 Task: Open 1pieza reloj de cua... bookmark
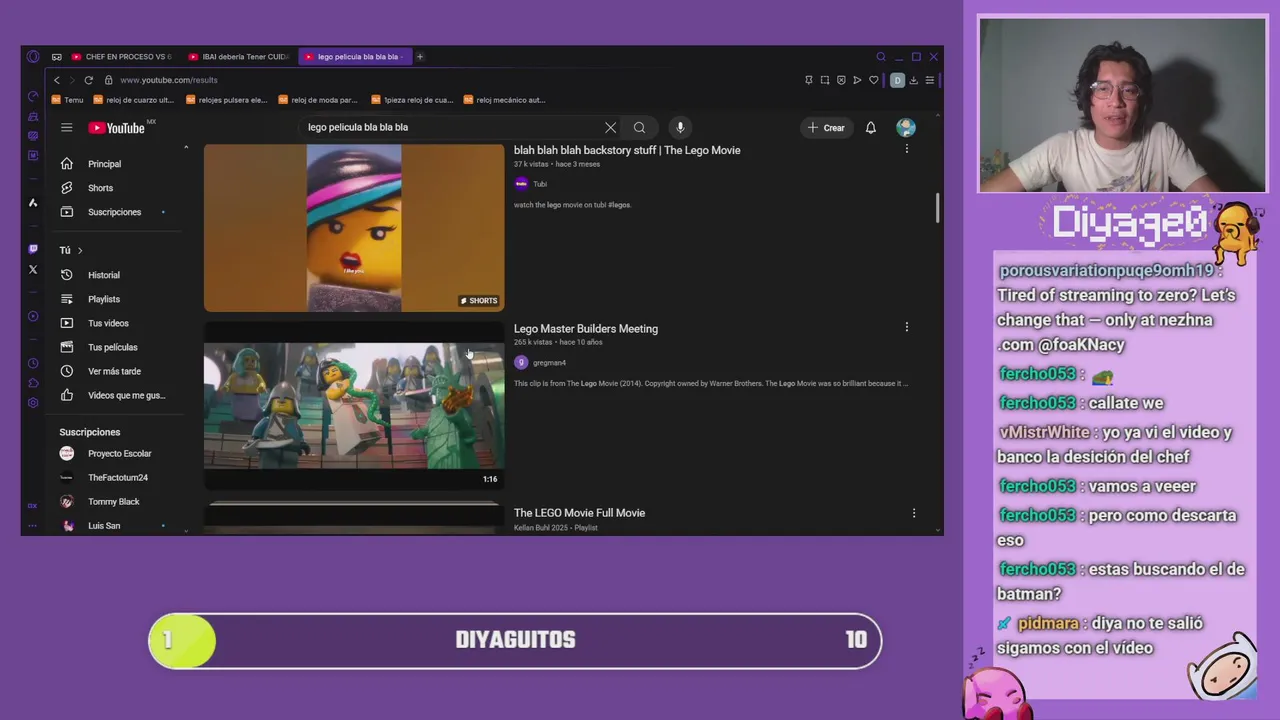412,100
